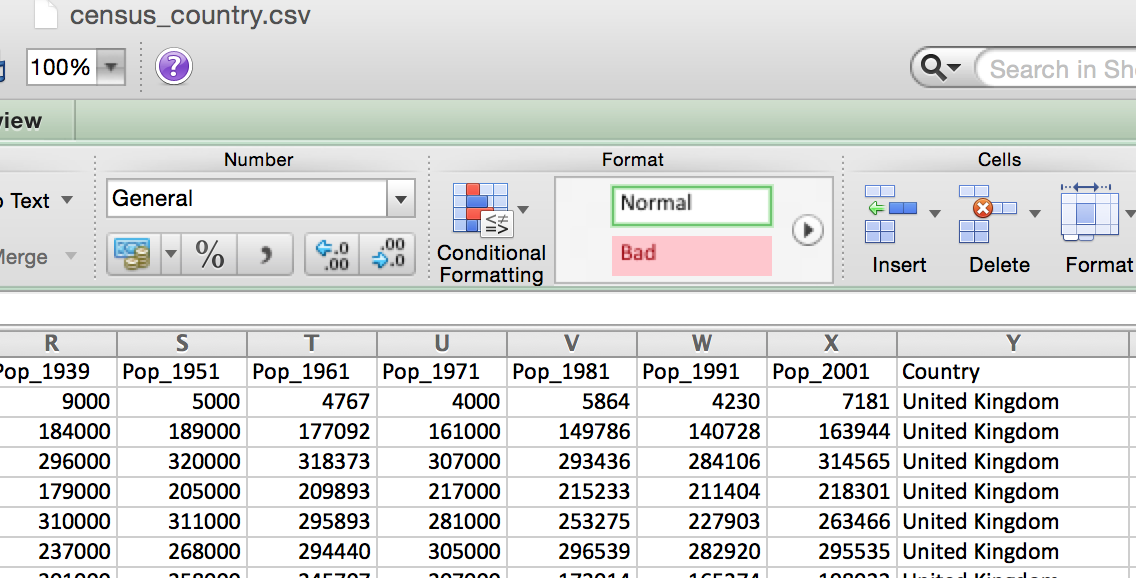
Task: Apply comma thousands separator style
Action: (x=265, y=255)
